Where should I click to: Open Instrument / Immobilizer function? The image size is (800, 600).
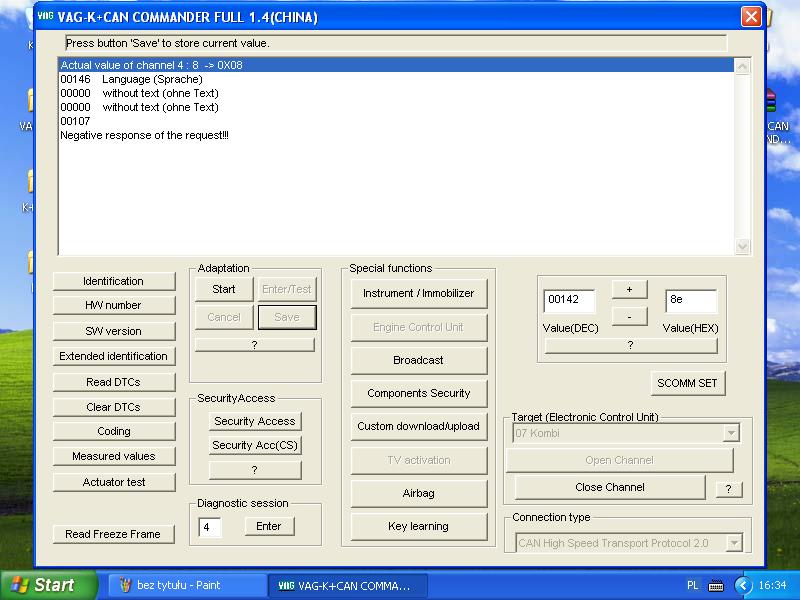[418, 293]
